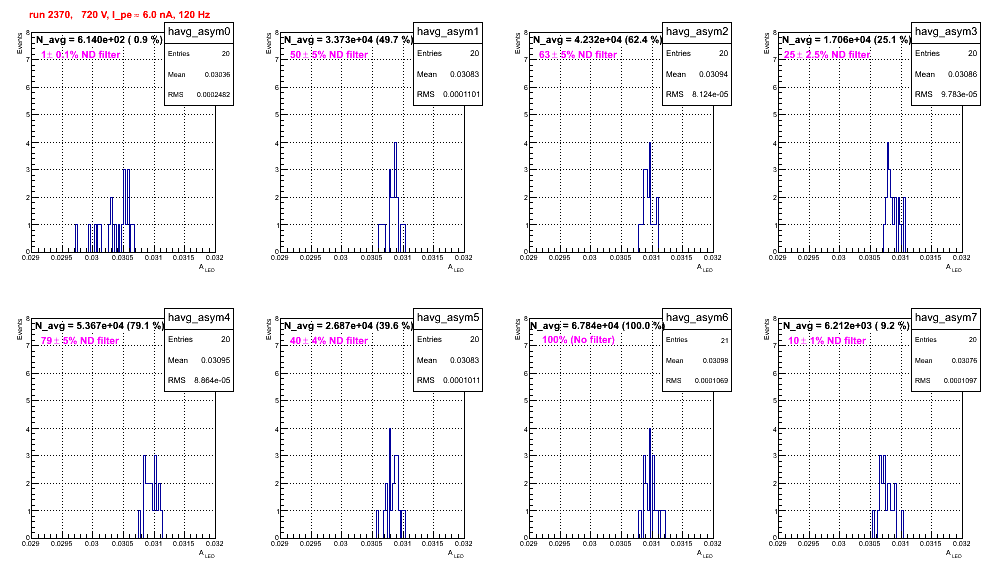Screen dimensions: 996x572
Task: Click the A_LED axis title under havg_asym0
Action: [207, 268]
